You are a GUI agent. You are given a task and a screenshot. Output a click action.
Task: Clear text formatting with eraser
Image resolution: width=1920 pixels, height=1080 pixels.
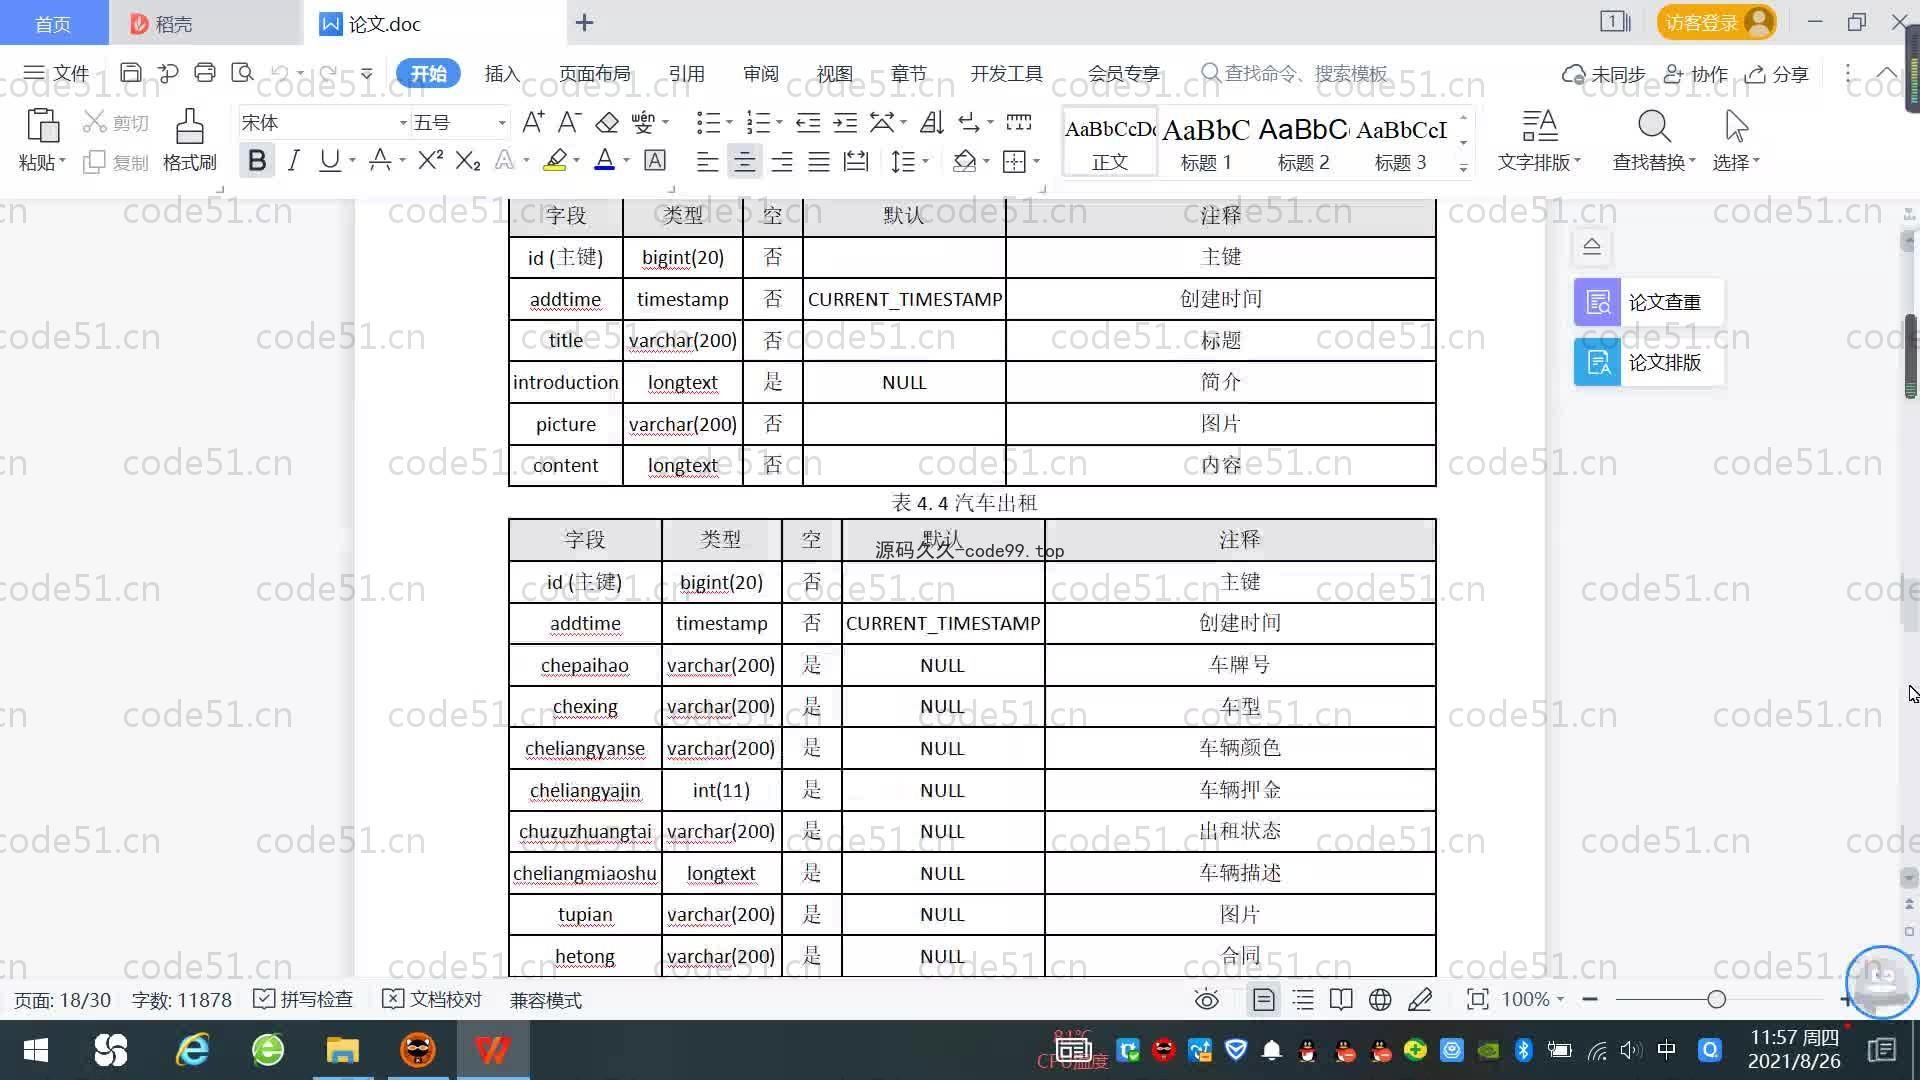607,123
